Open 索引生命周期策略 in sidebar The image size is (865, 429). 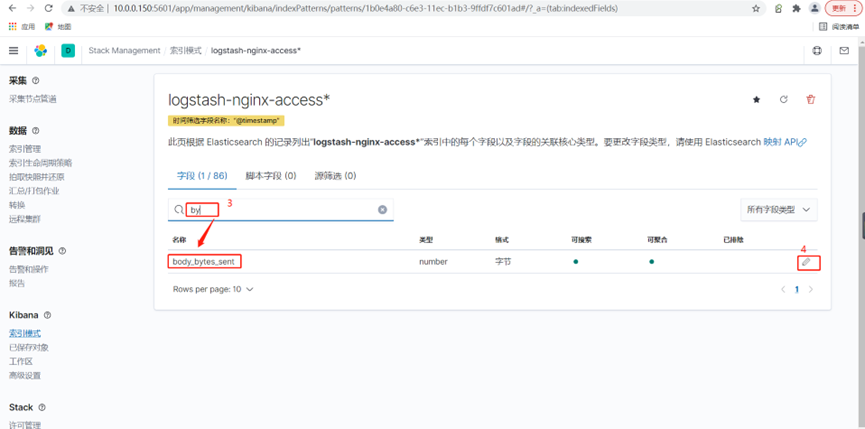[x=40, y=163]
